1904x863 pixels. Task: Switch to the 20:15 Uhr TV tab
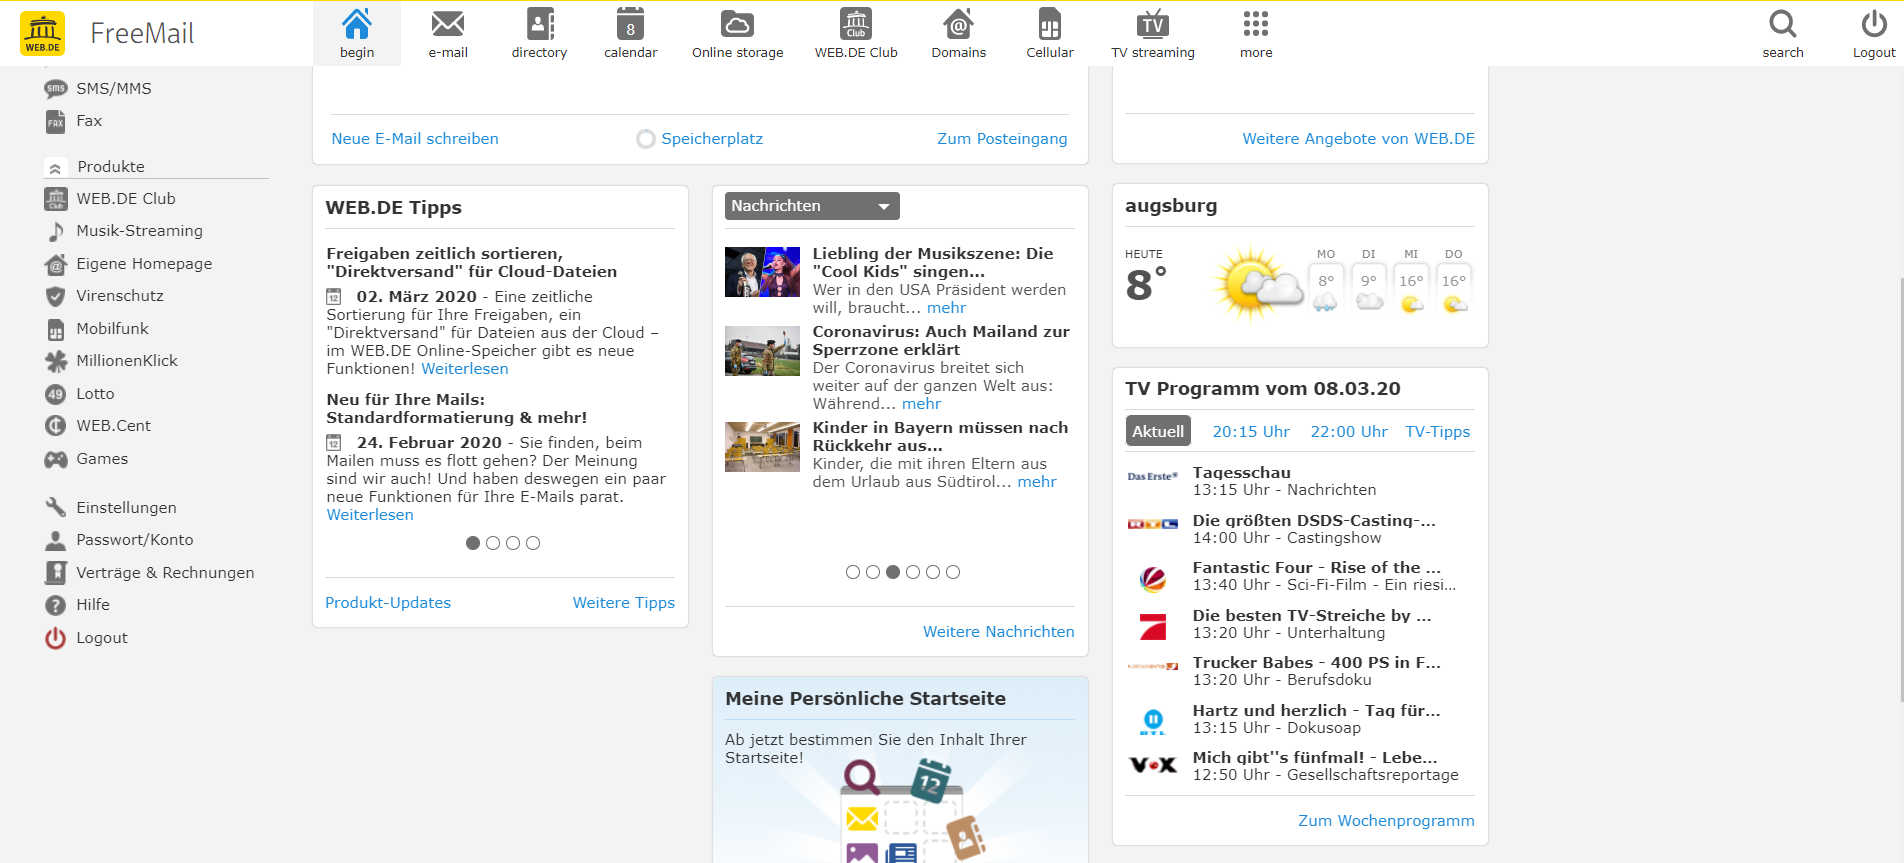[x=1250, y=432]
